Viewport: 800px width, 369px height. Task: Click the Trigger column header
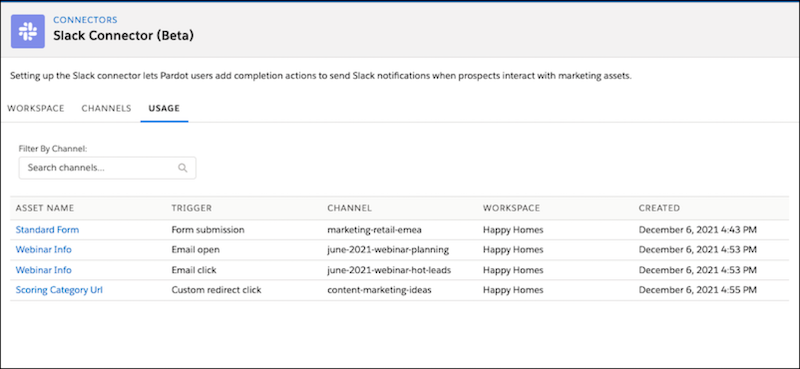click(x=192, y=208)
